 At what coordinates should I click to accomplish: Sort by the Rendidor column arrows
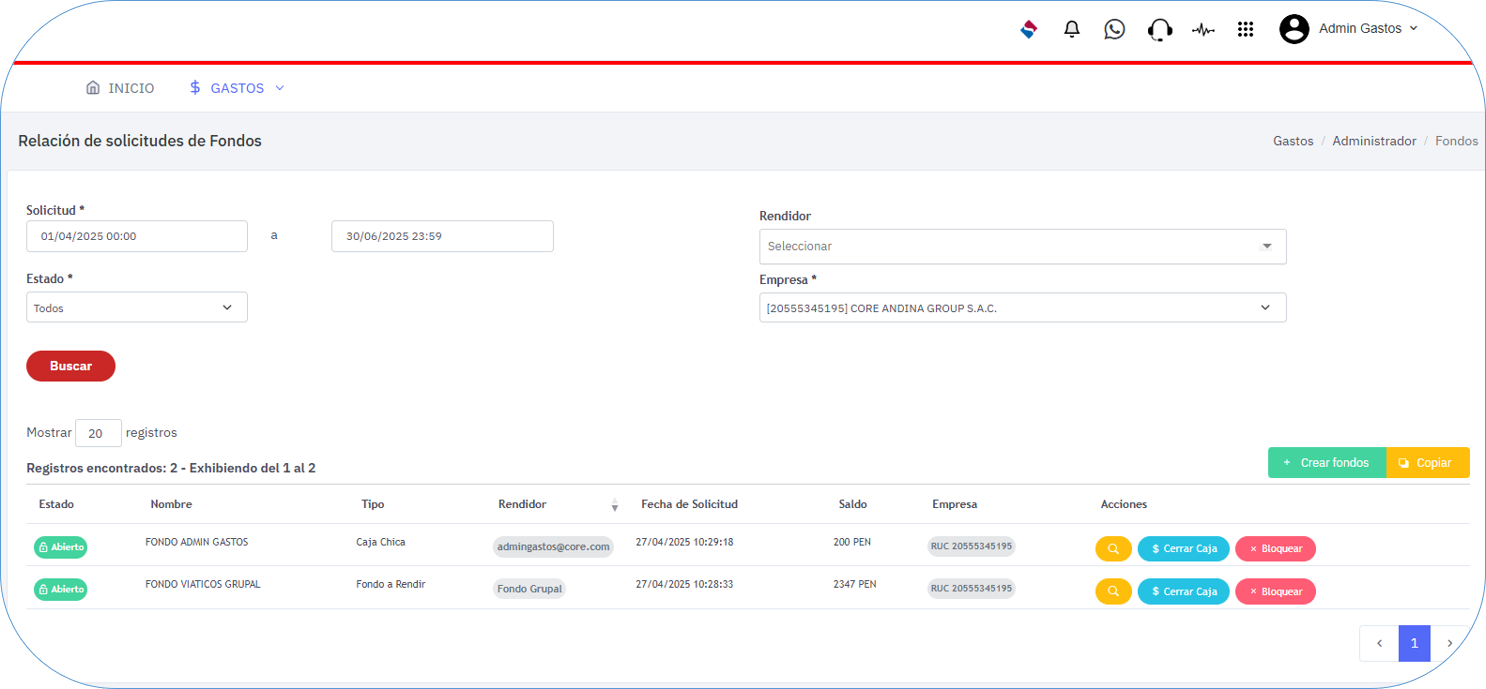(615, 505)
